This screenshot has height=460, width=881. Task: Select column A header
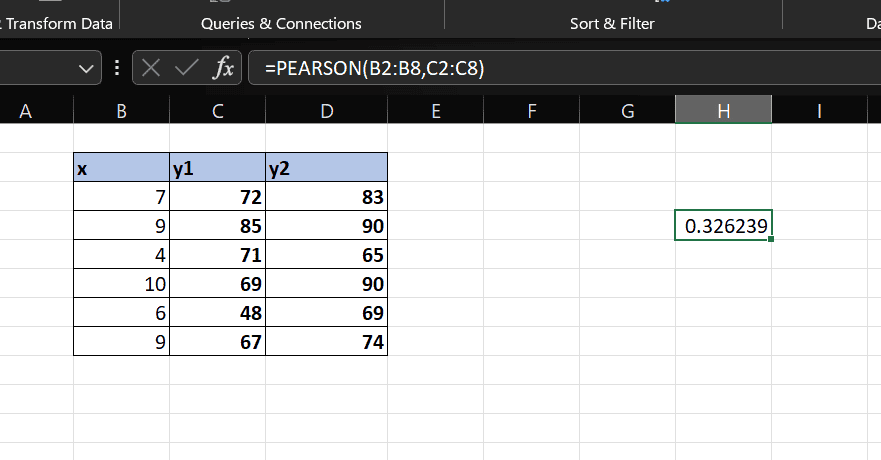[x=26, y=111]
